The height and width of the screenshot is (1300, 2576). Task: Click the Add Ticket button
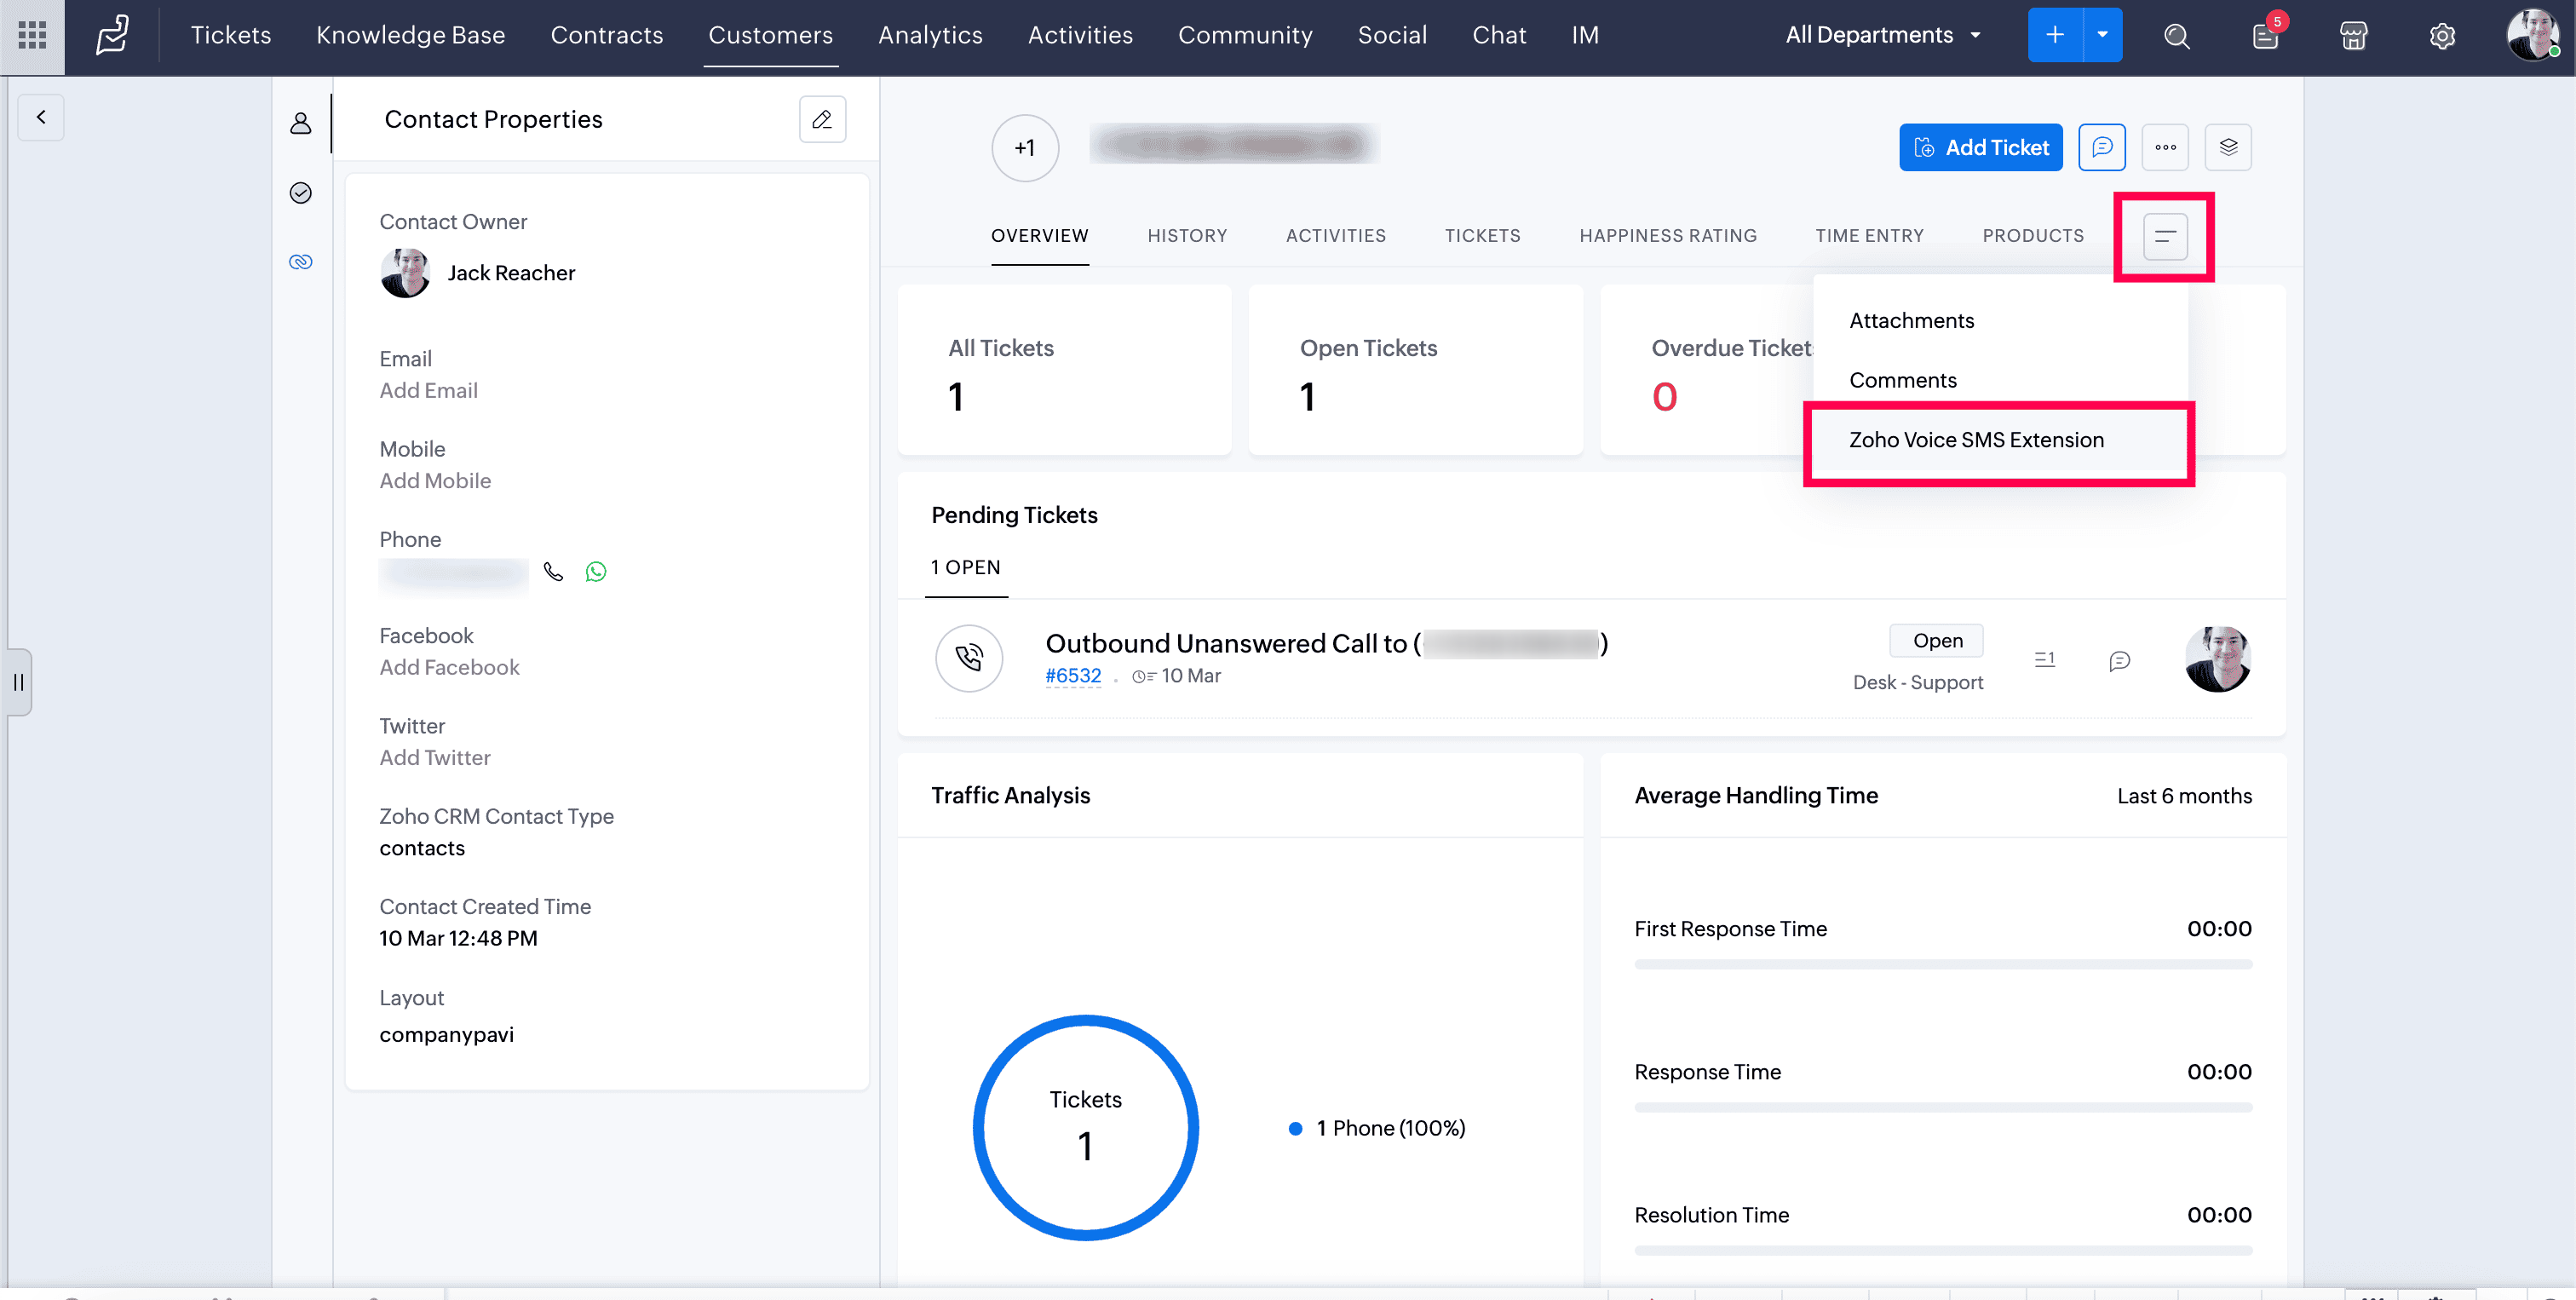[x=1980, y=147]
